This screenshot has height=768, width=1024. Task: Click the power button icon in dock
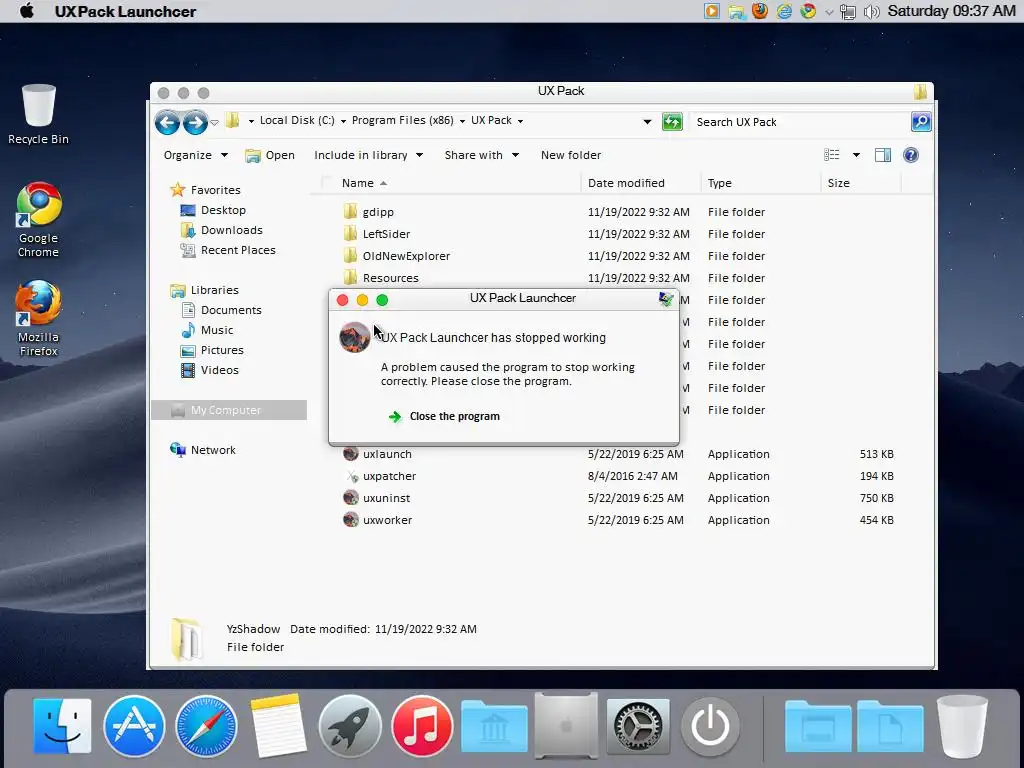pos(711,726)
